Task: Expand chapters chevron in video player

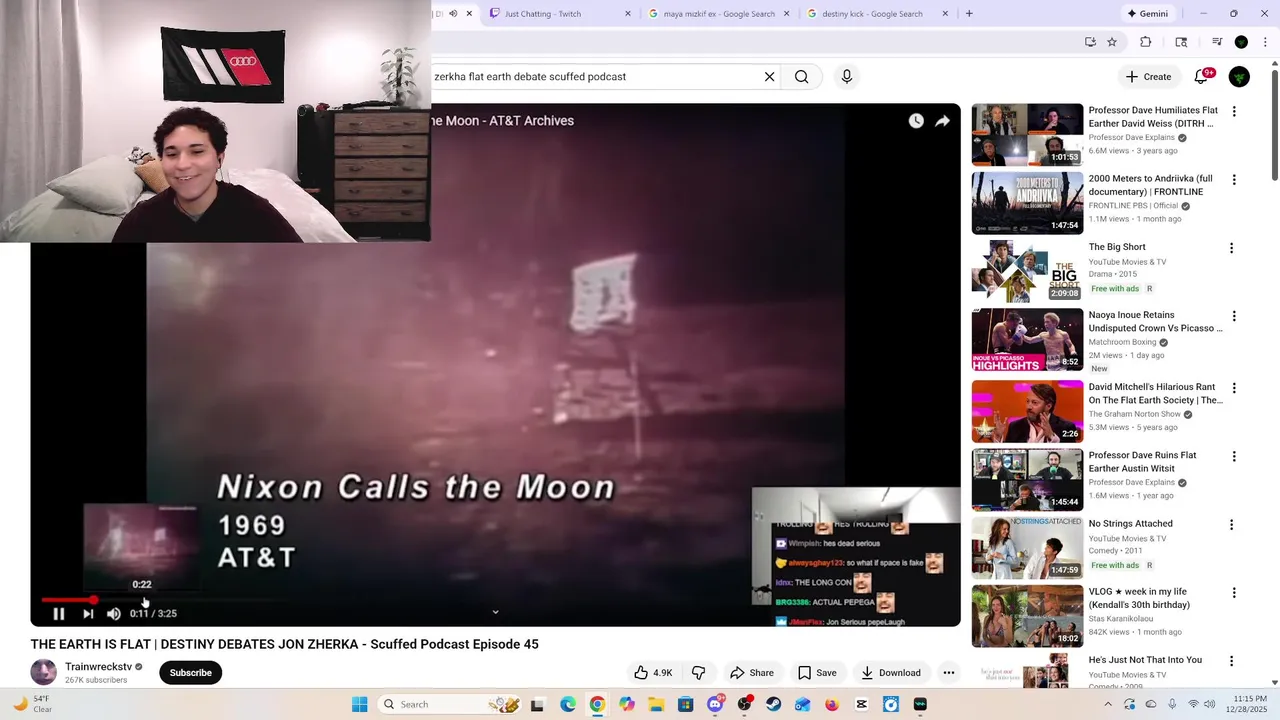Action: pyautogui.click(x=495, y=612)
